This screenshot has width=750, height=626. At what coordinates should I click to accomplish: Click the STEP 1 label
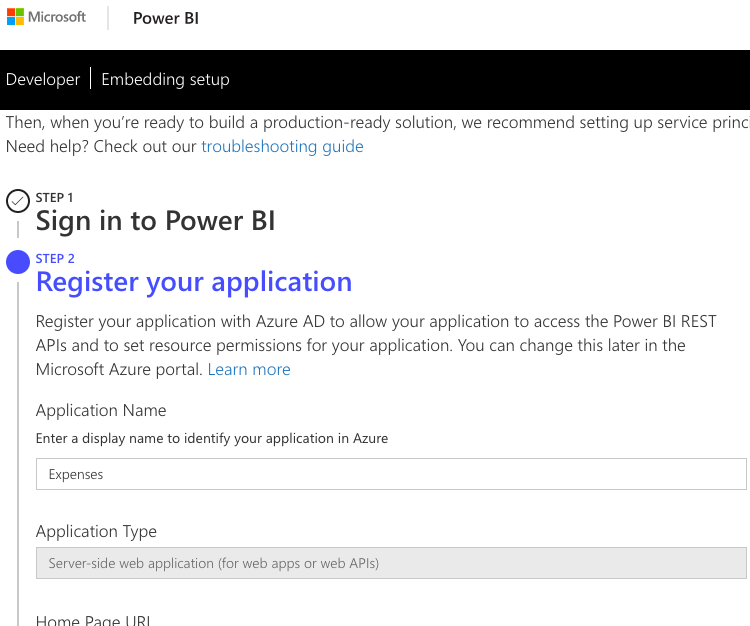(54, 198)
